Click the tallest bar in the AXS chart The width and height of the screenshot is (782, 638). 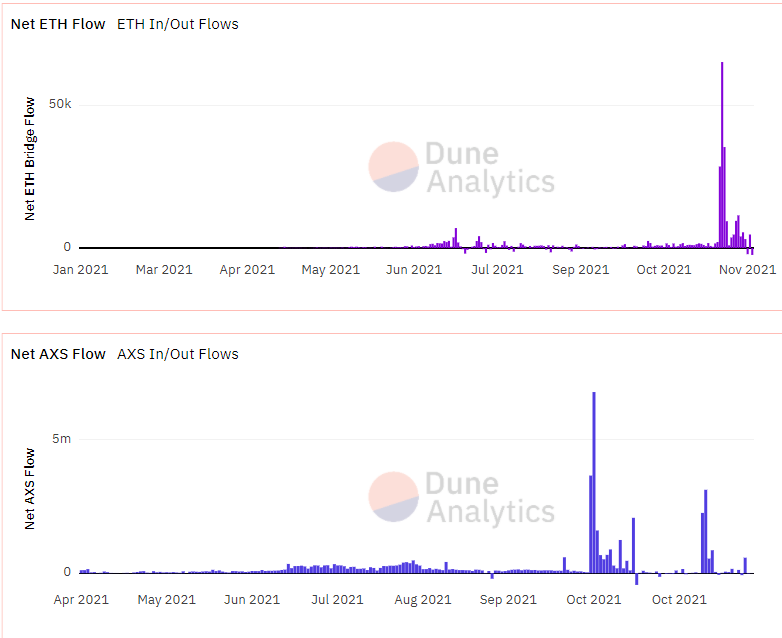[594, 482]
